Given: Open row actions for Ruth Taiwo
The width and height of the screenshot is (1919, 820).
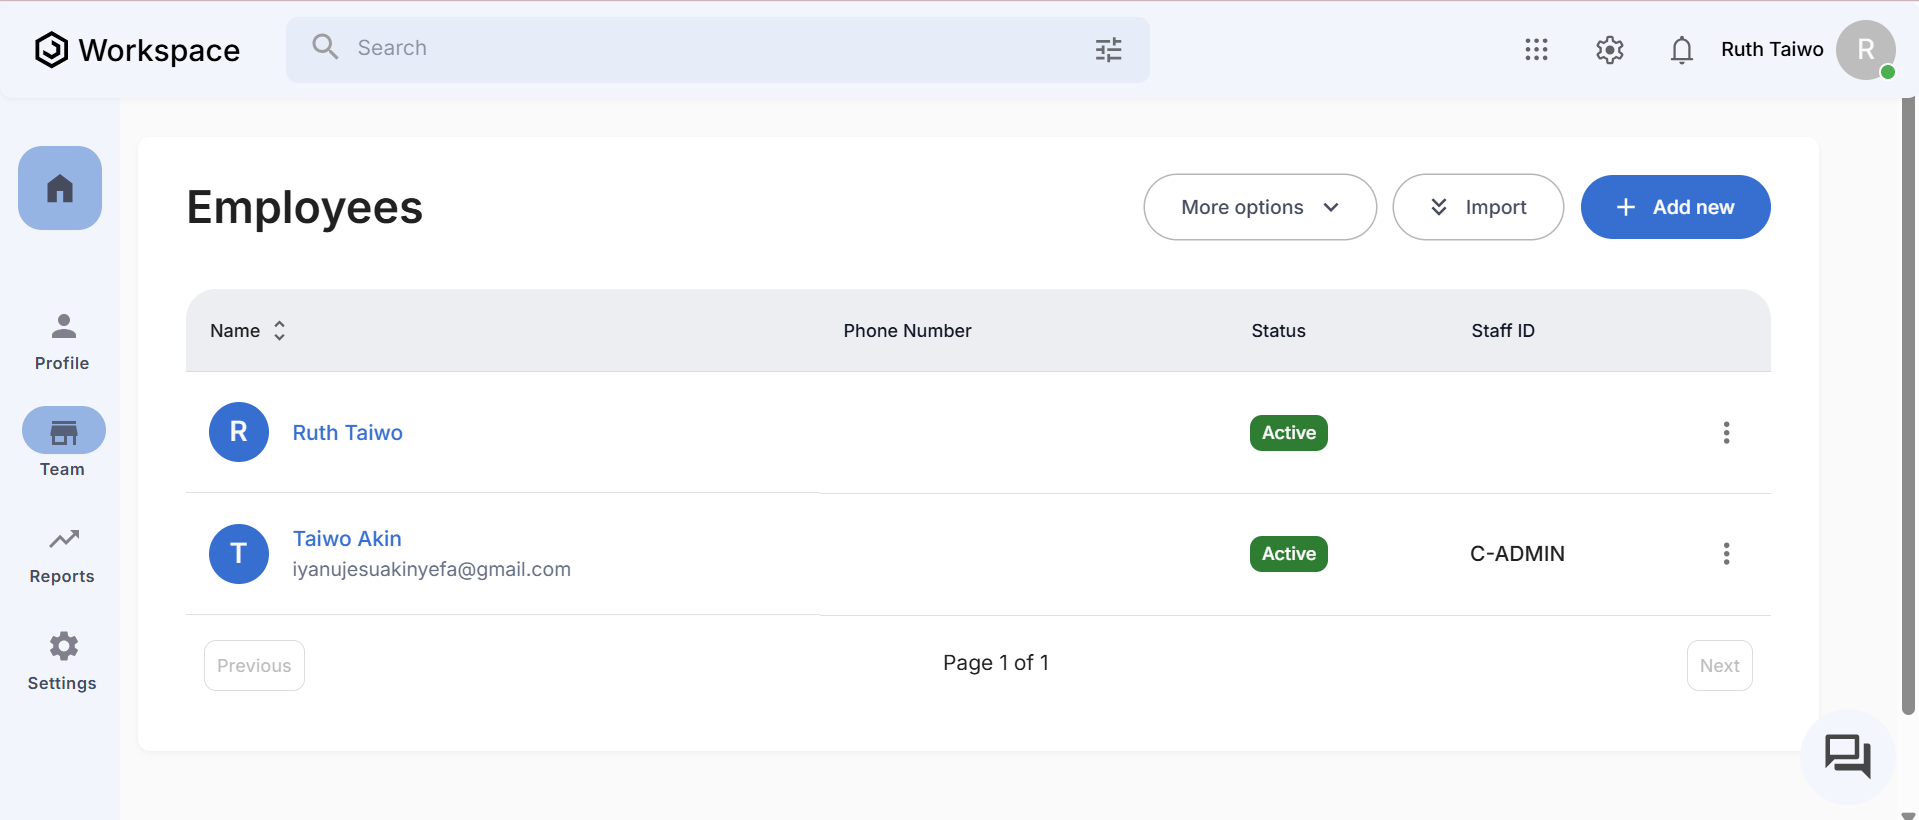Looking at the screenshot, I should coord(1726,433).
